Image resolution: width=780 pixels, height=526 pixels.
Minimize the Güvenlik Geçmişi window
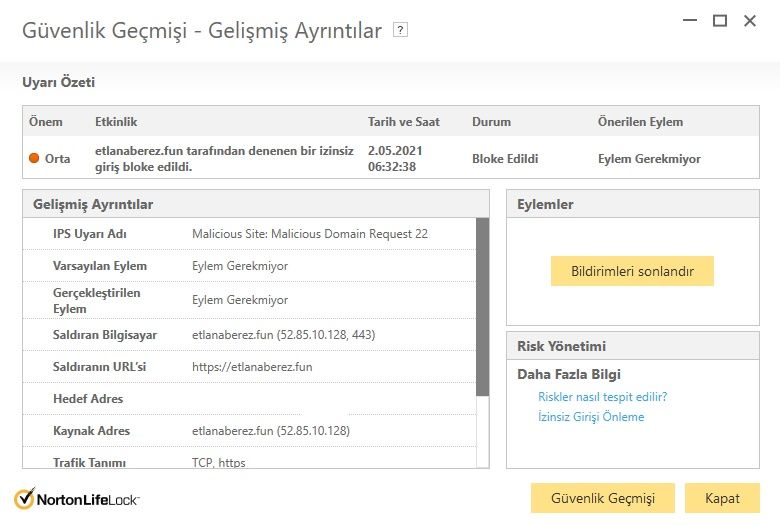689,20
